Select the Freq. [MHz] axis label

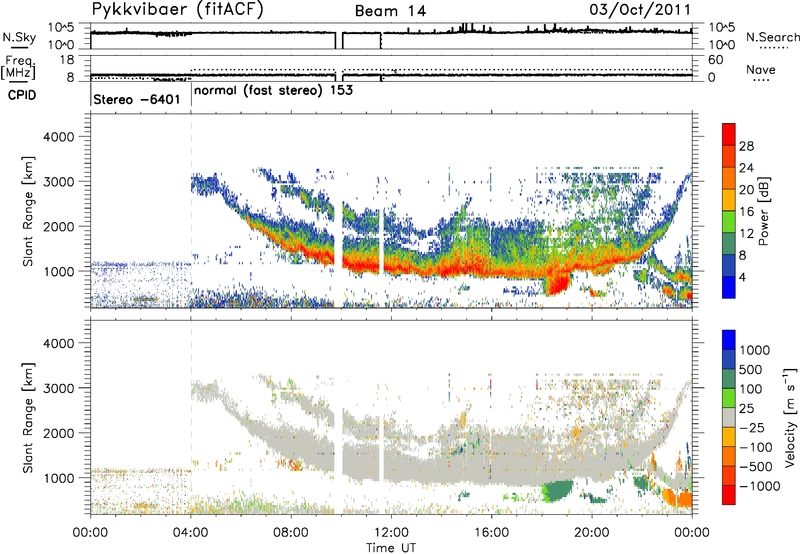pyautogui.click(x=19, y=68)
